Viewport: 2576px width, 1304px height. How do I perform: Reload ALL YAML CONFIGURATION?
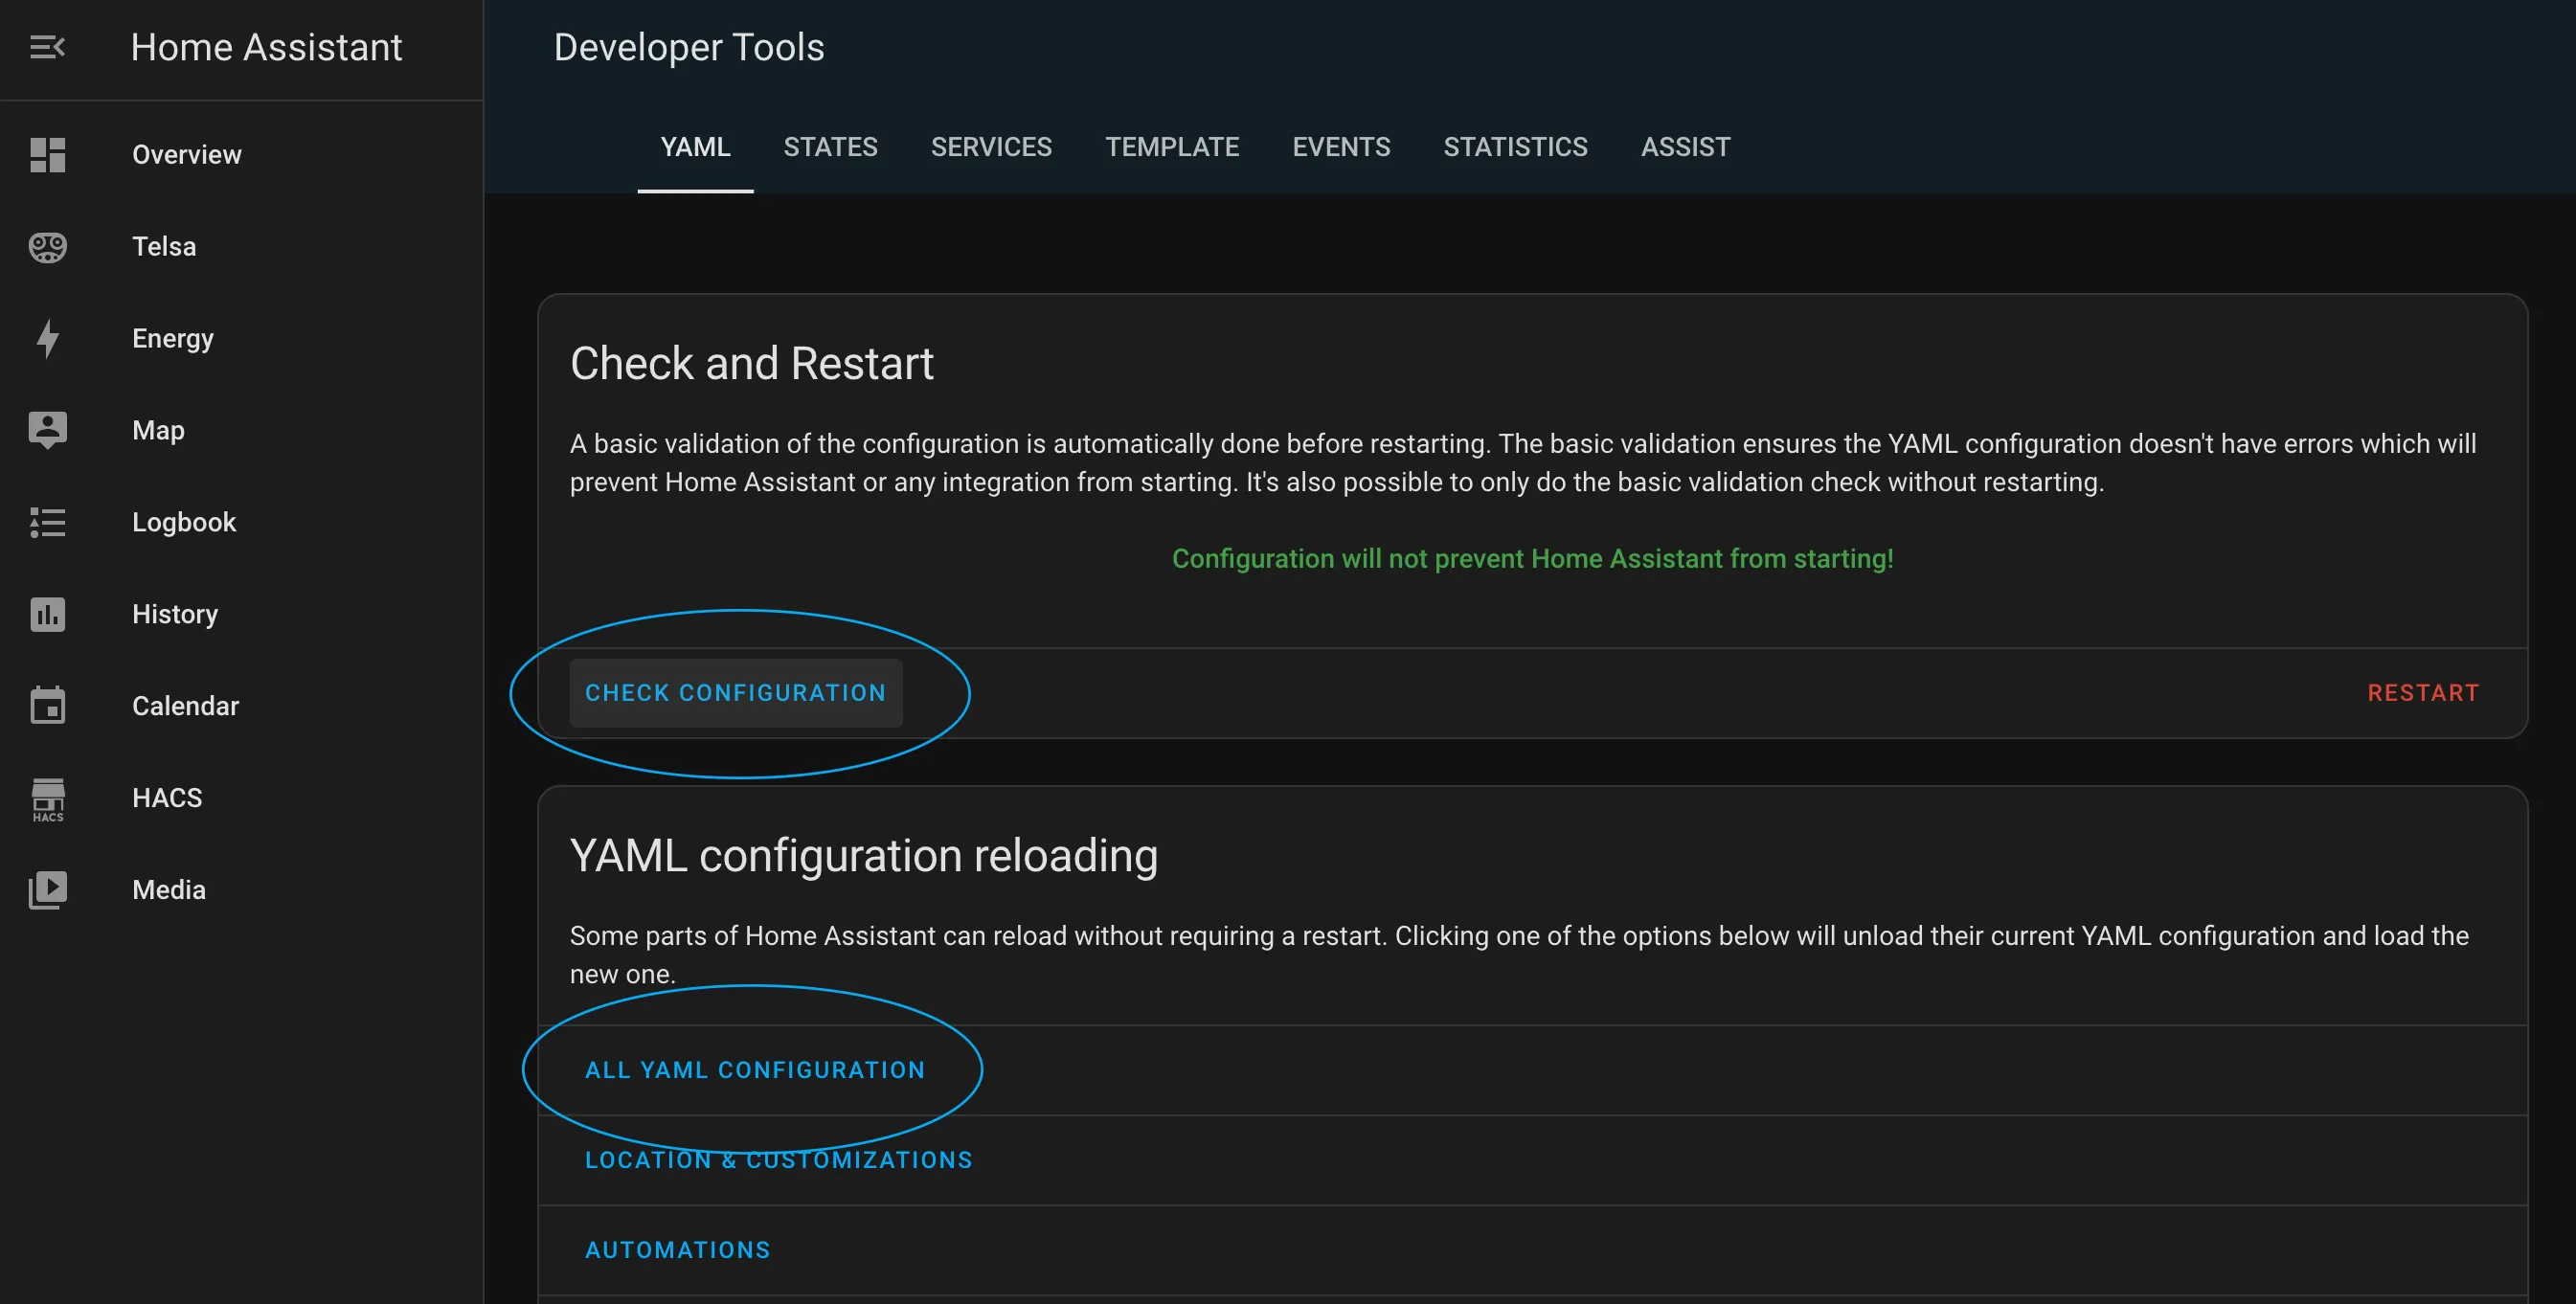[755, 1068]
